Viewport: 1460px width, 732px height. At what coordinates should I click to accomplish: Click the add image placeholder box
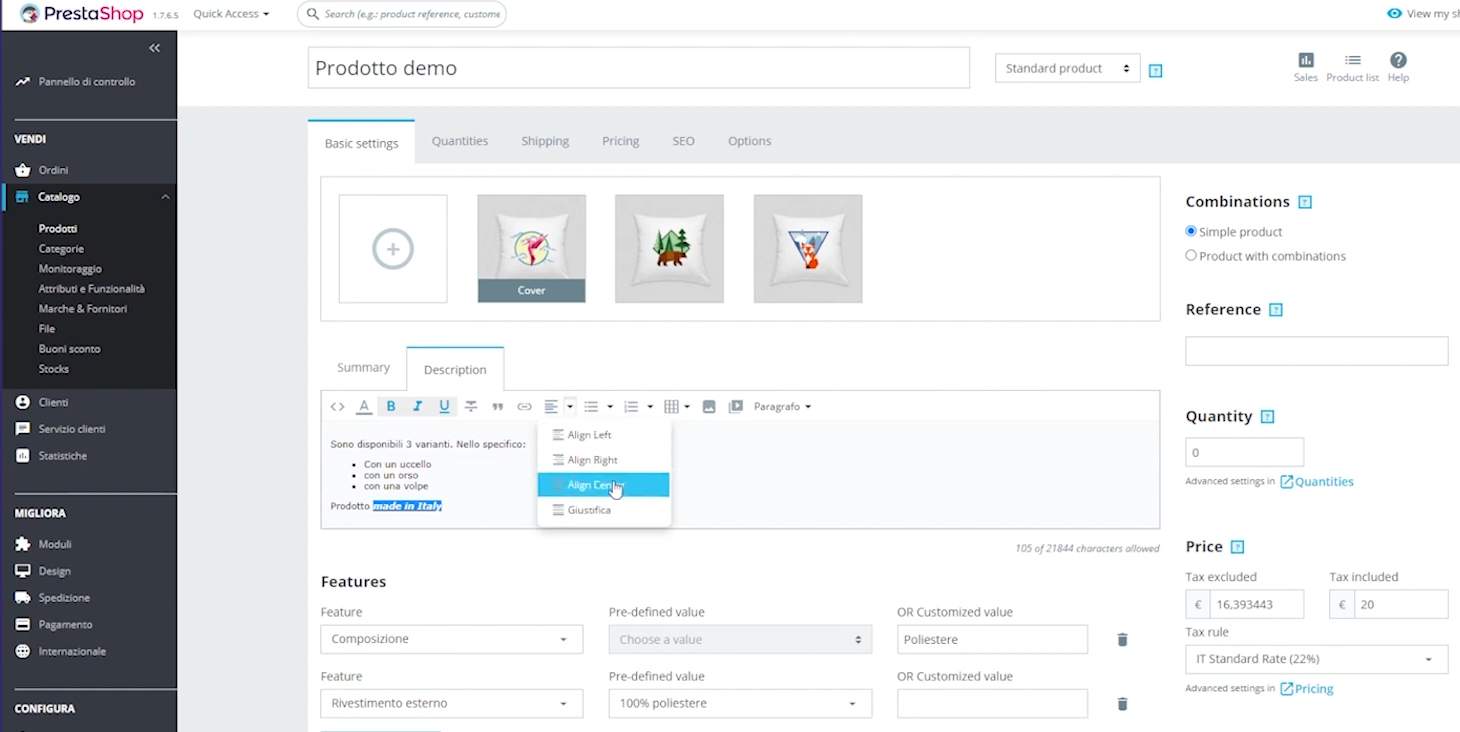393,249
